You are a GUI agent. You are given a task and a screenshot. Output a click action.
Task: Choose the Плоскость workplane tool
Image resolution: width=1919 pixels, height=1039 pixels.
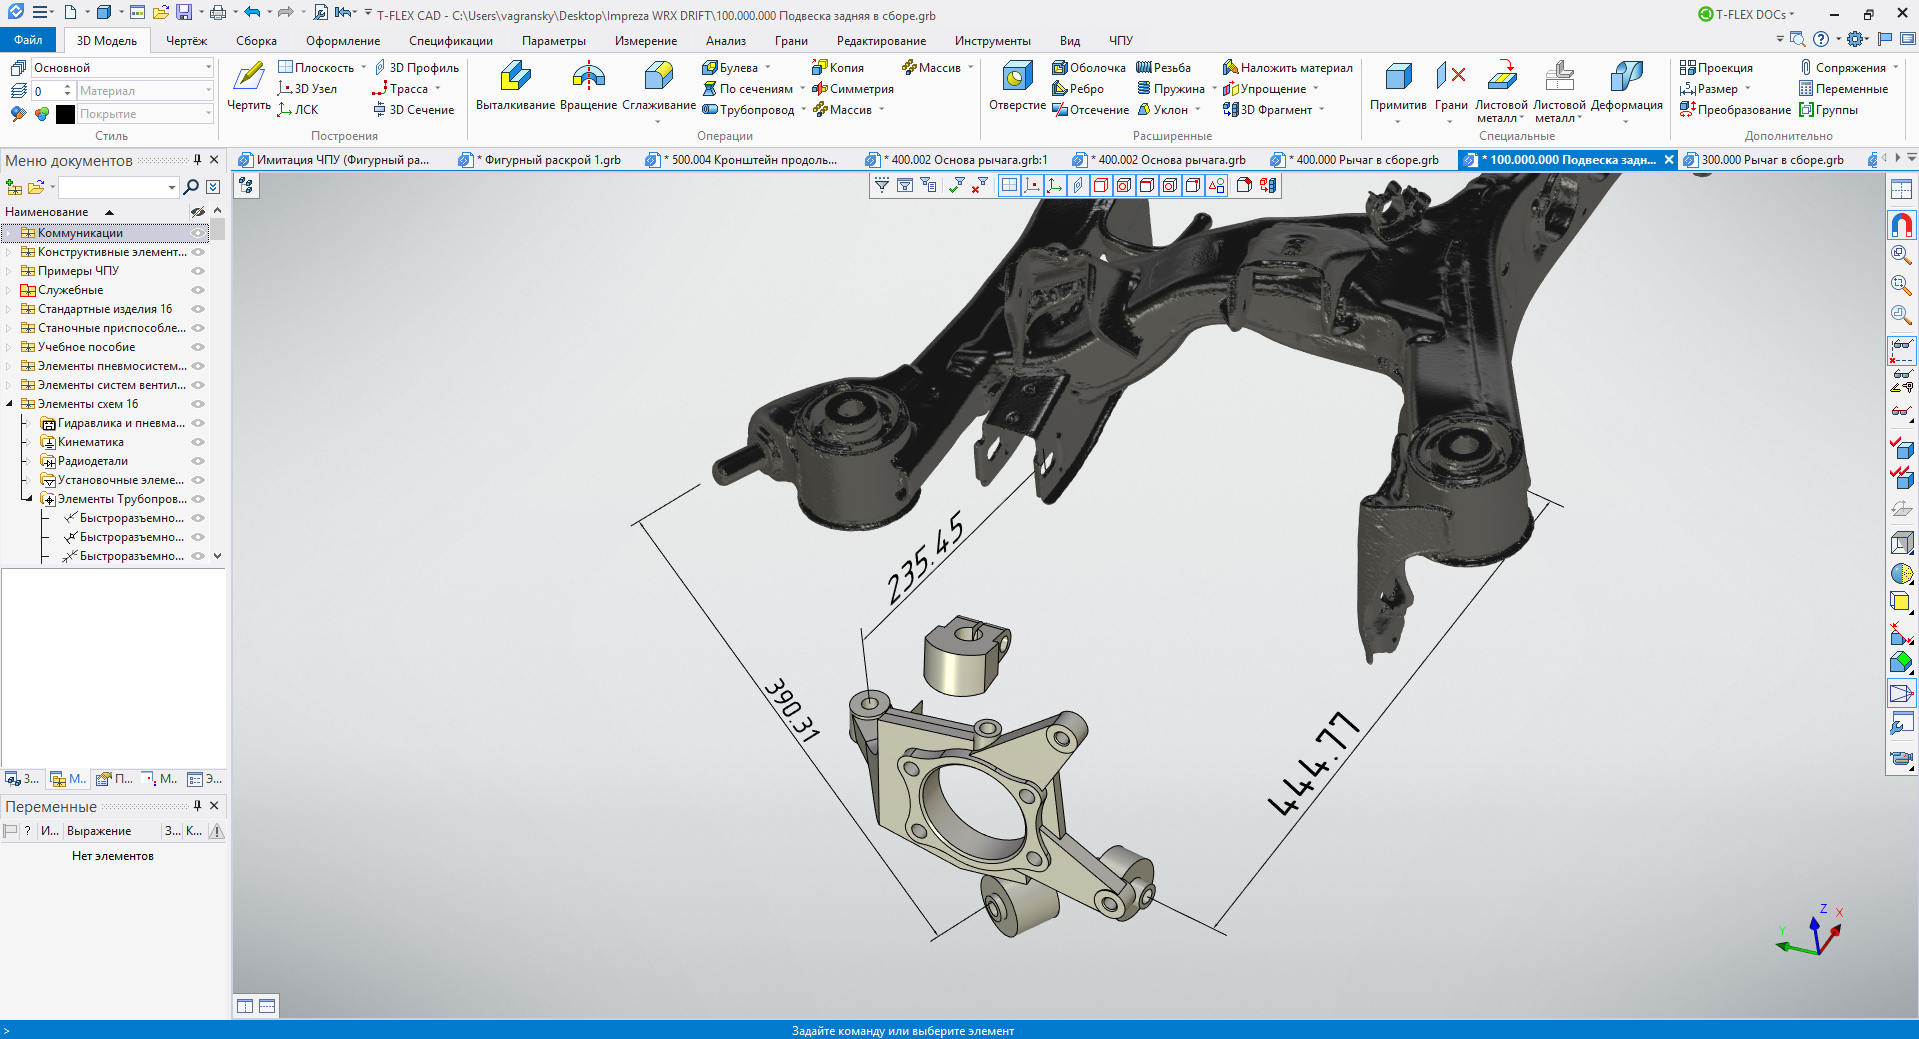point(316,67)
